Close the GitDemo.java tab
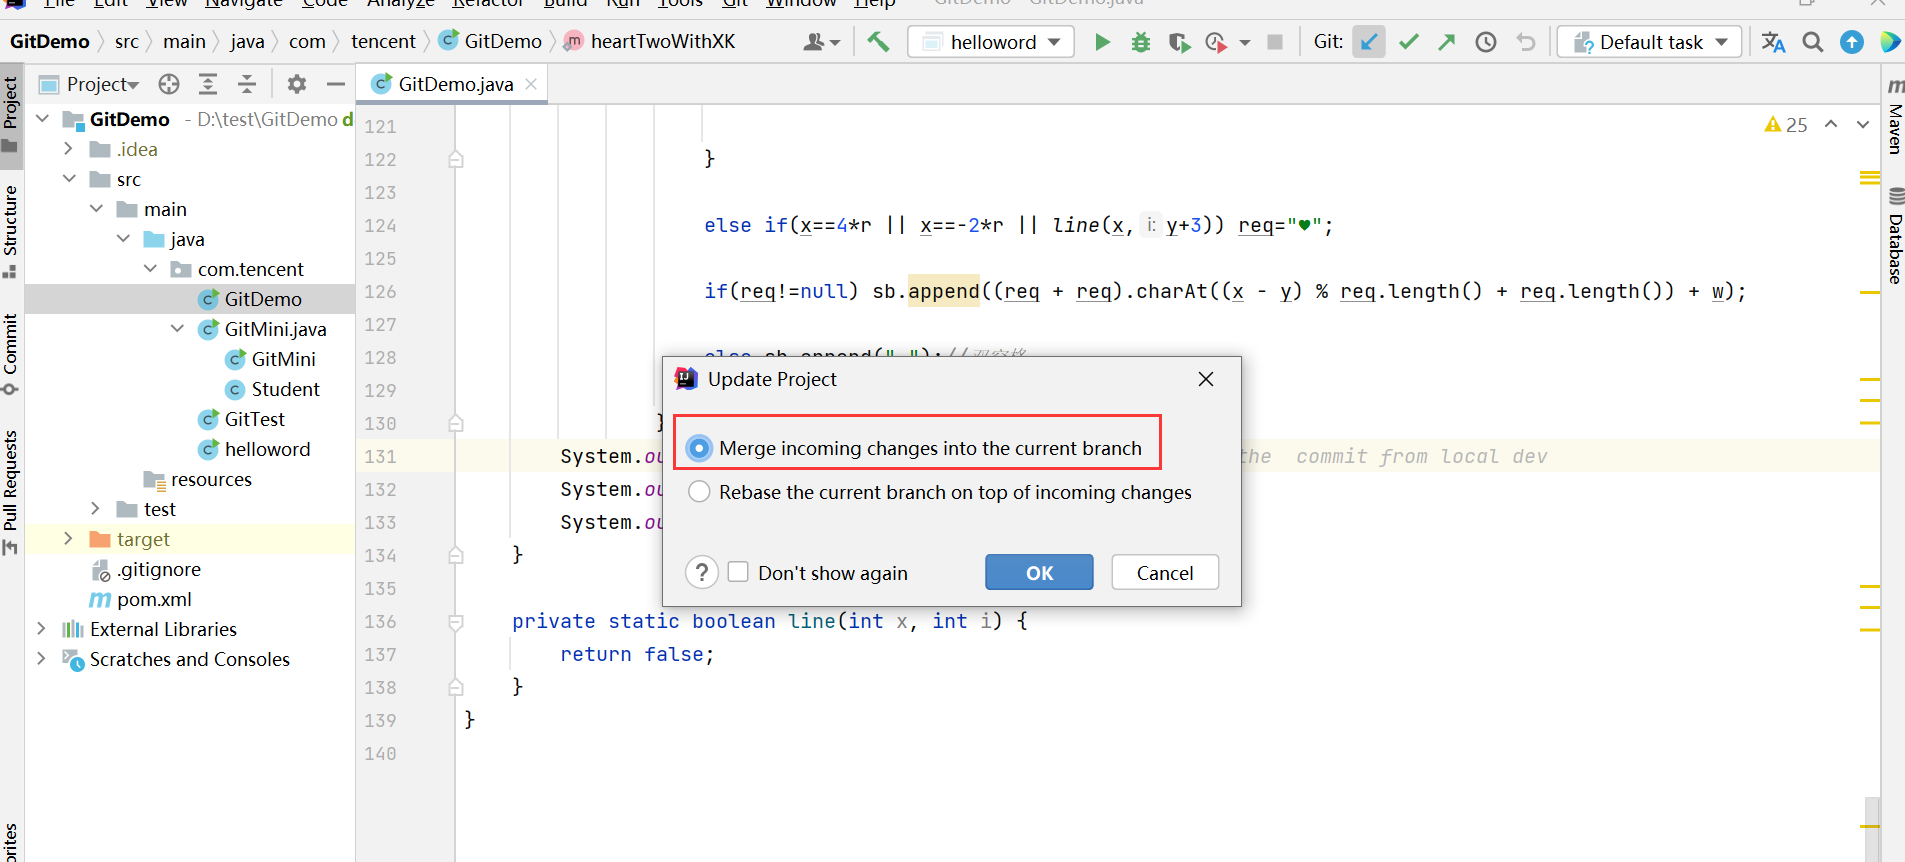Image resolution: width=1905 pixels, height=862 pixels. 531,84
